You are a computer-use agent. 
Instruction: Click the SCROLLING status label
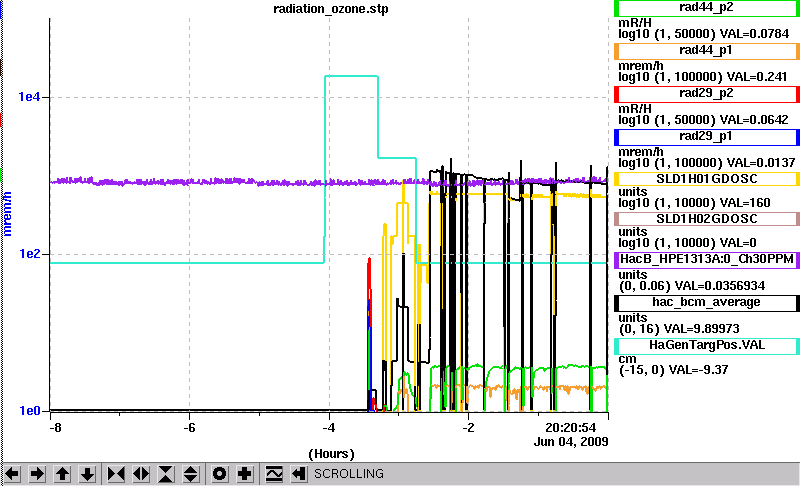click(x=349, y=474)
